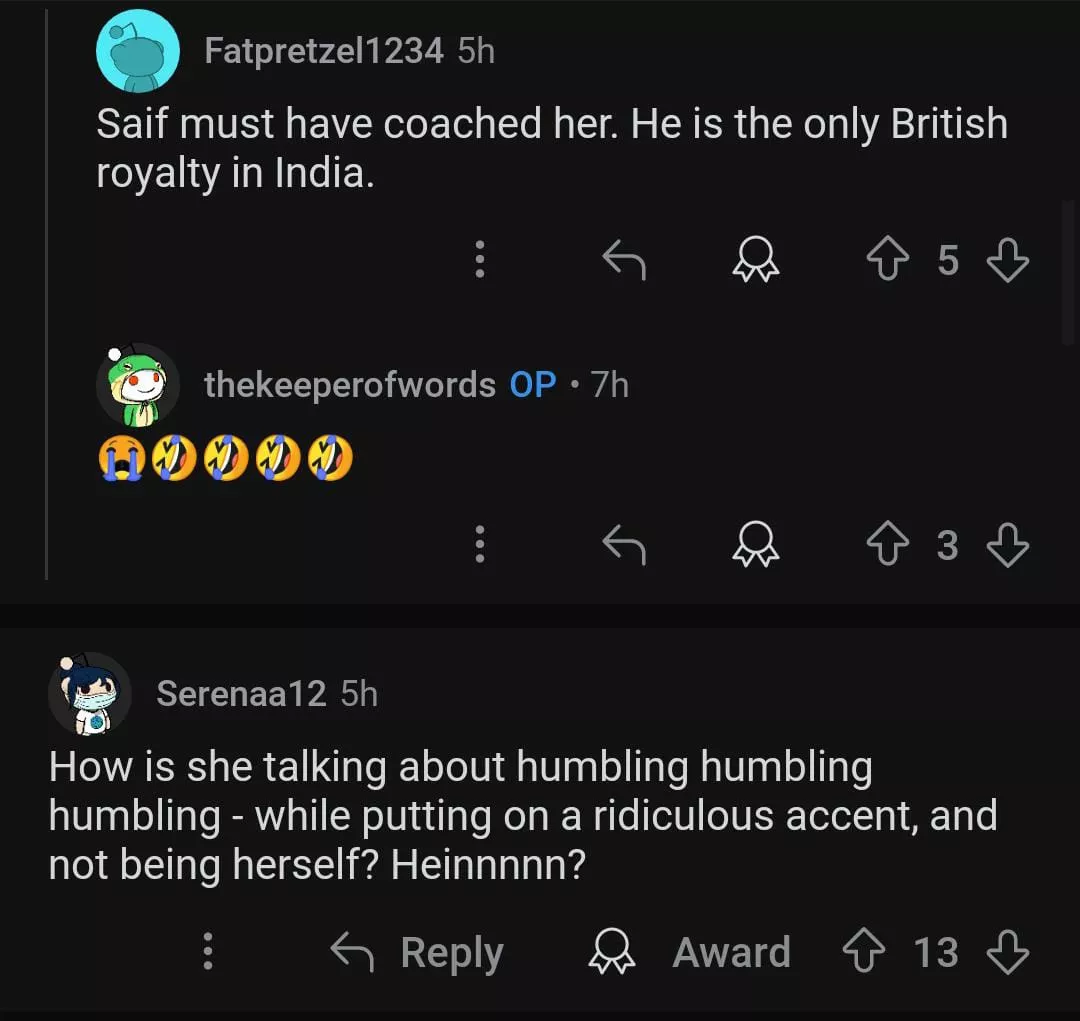Downvote Serenaa12's comment

(x=1007, y=952)
